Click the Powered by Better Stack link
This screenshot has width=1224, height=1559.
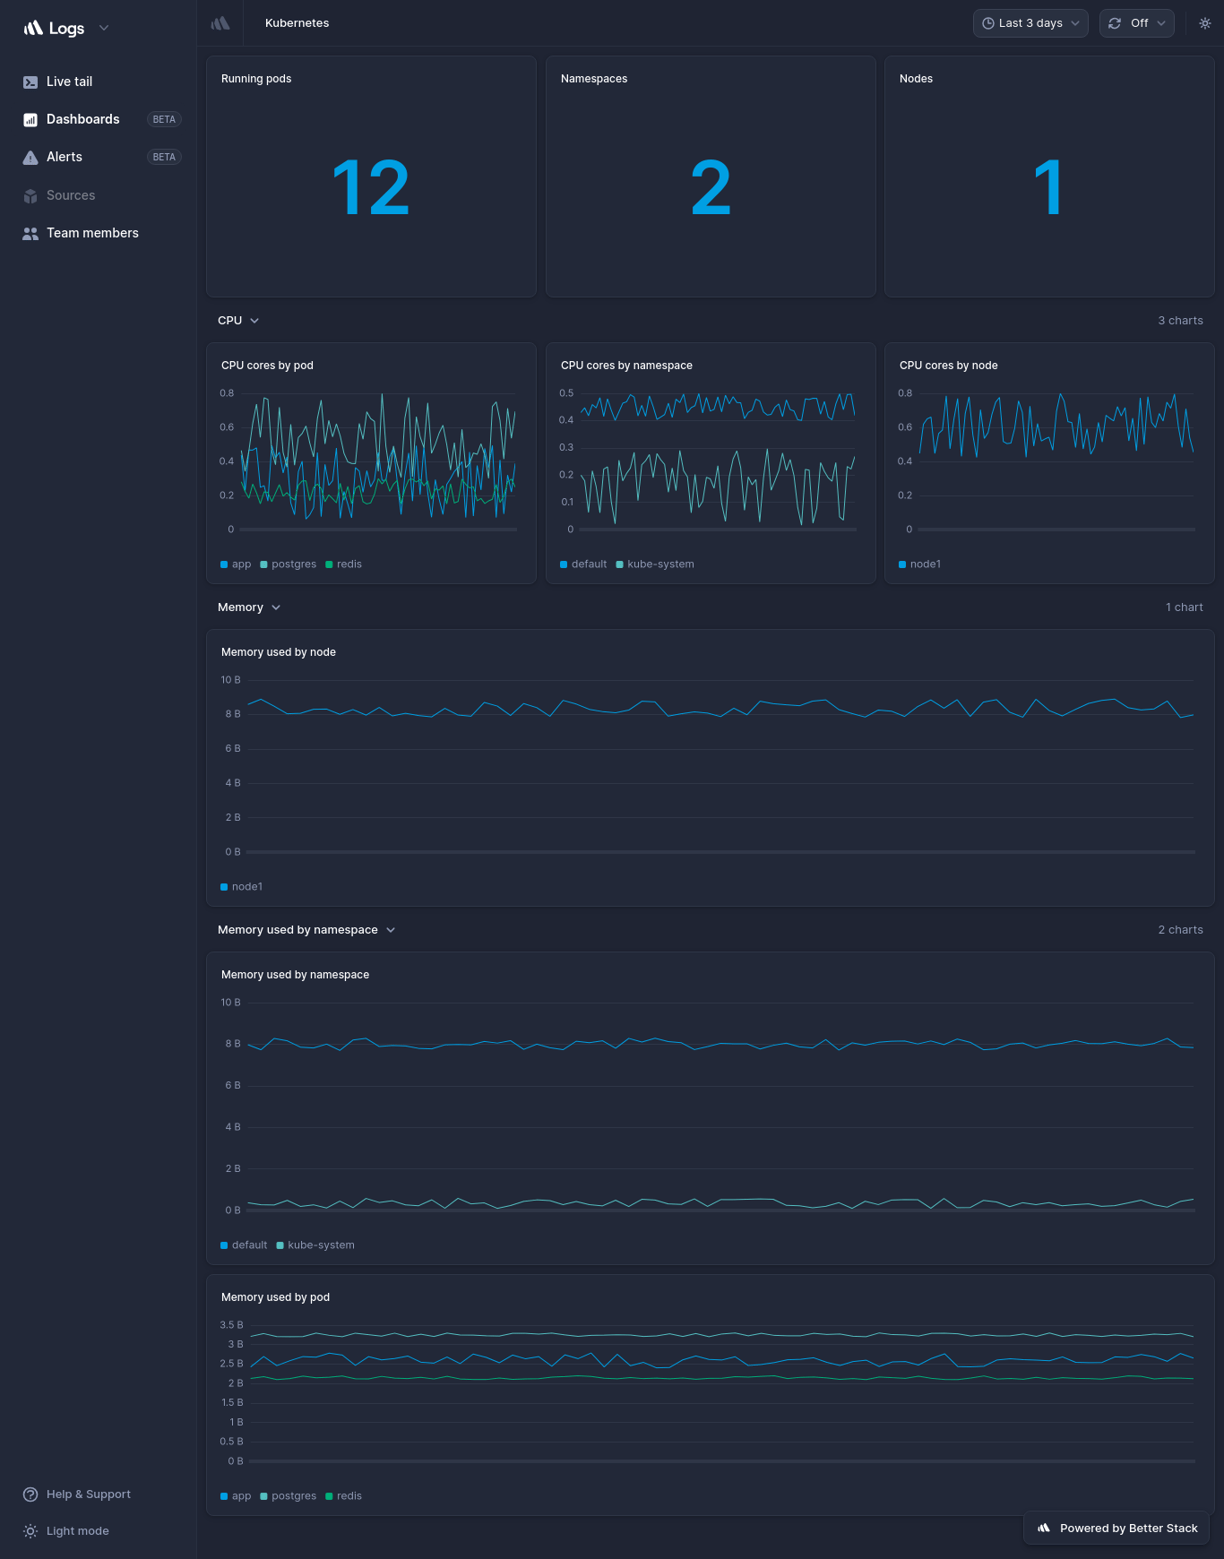(1117, 1528)
